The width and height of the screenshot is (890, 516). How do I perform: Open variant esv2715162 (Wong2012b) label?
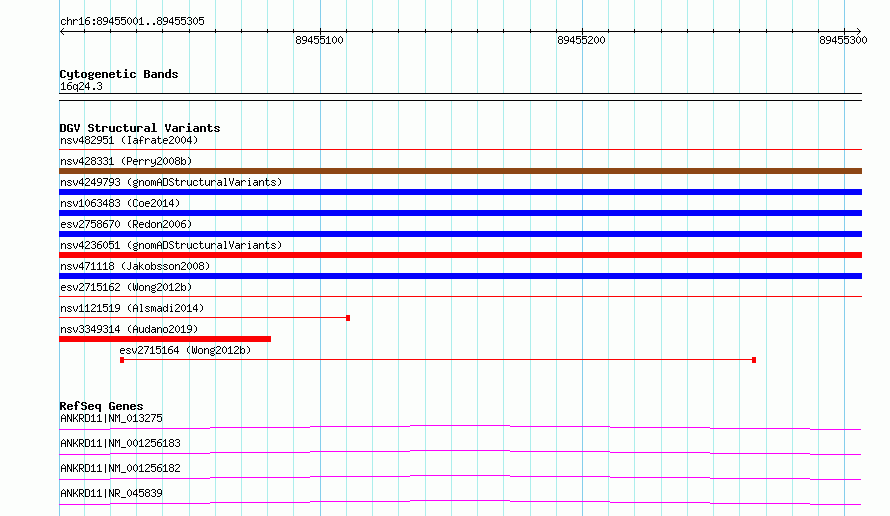(x=126, y=287)
